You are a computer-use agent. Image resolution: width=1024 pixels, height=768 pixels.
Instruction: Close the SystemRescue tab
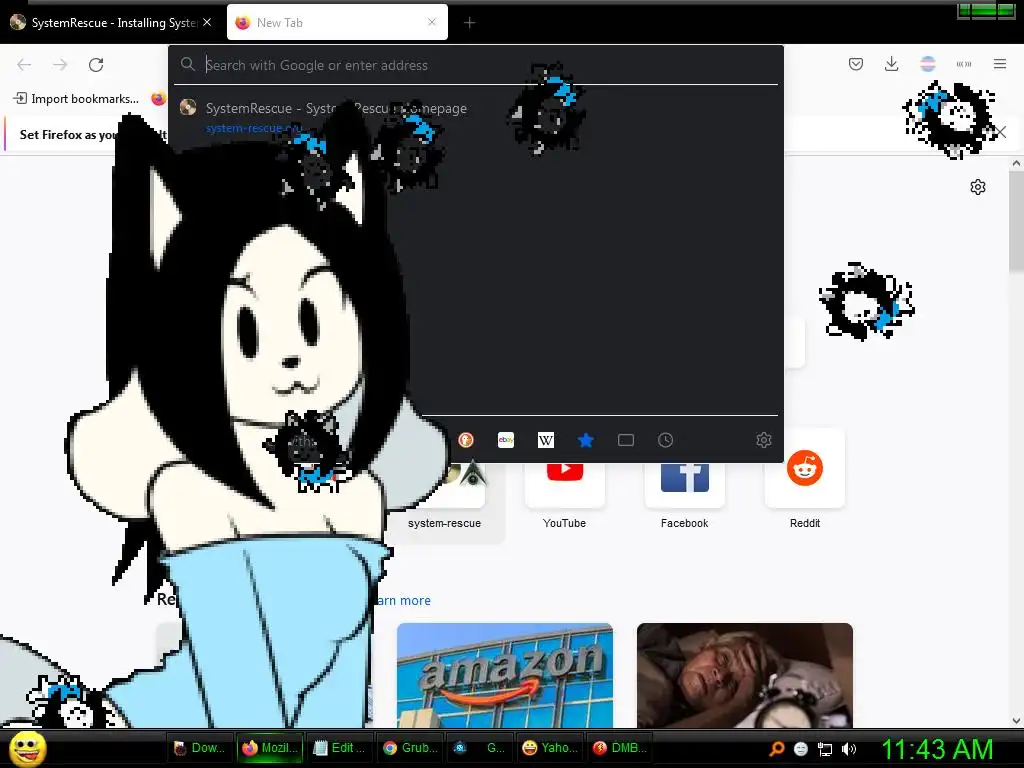click(207, 22)
